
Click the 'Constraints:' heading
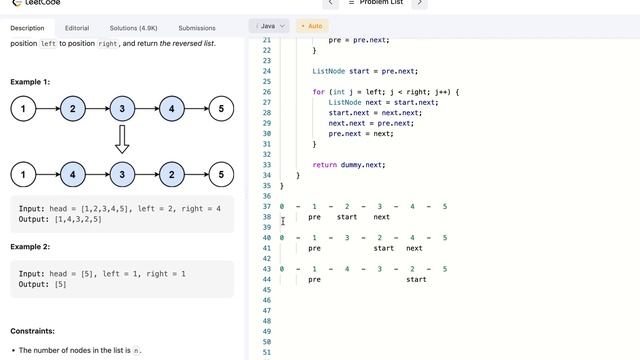pos(32,331)
